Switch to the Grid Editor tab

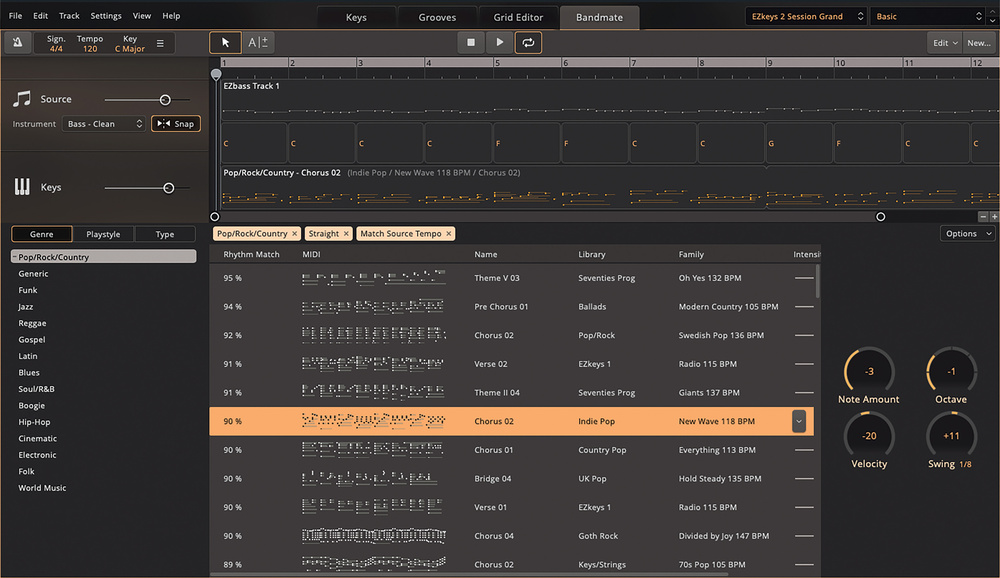click(517, 17)
